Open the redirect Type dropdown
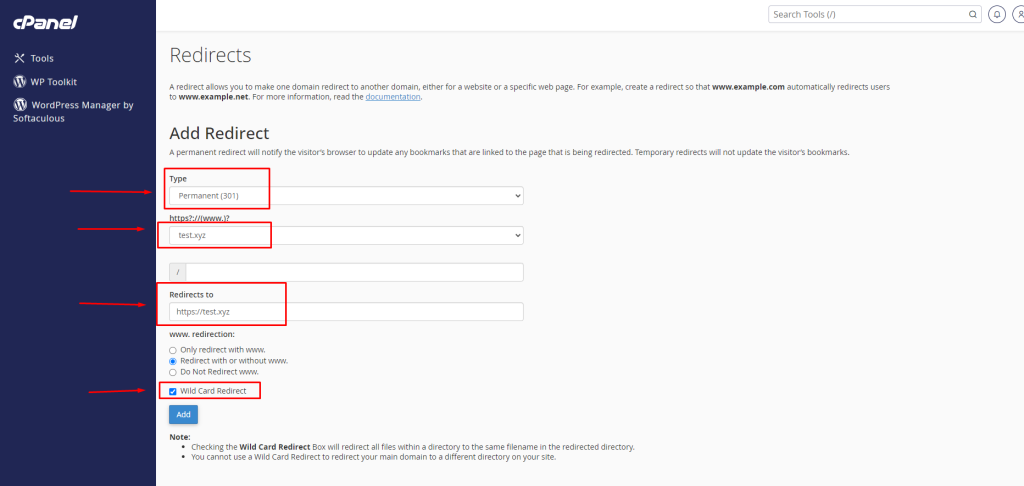Image resolution: width=1024 pixels, height=486 pixels. pyautogui.click(x=346, y=196)
